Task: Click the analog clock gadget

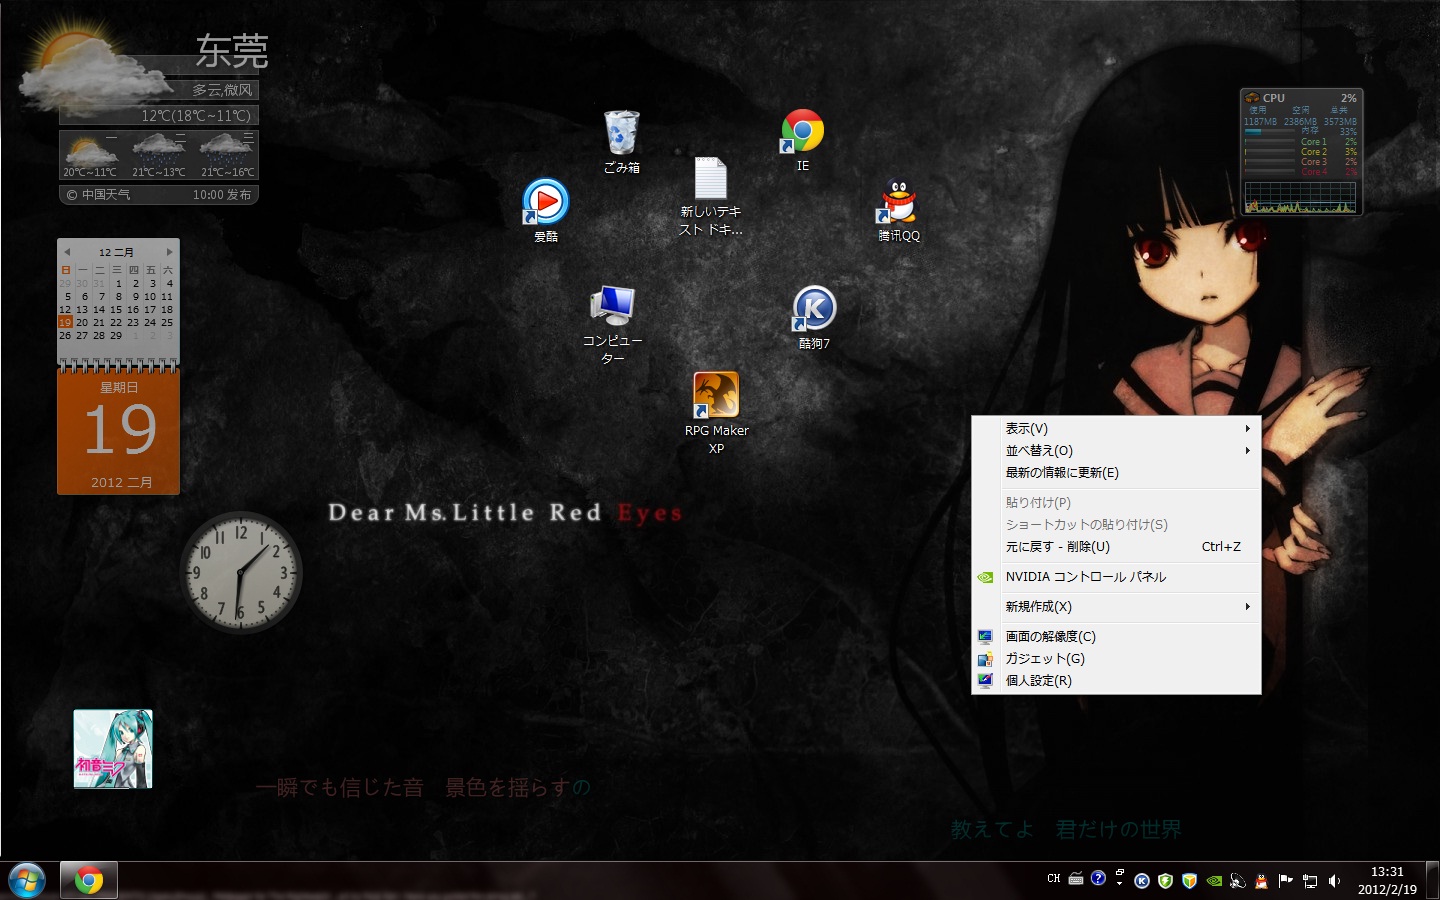Action: click(241, 573)
